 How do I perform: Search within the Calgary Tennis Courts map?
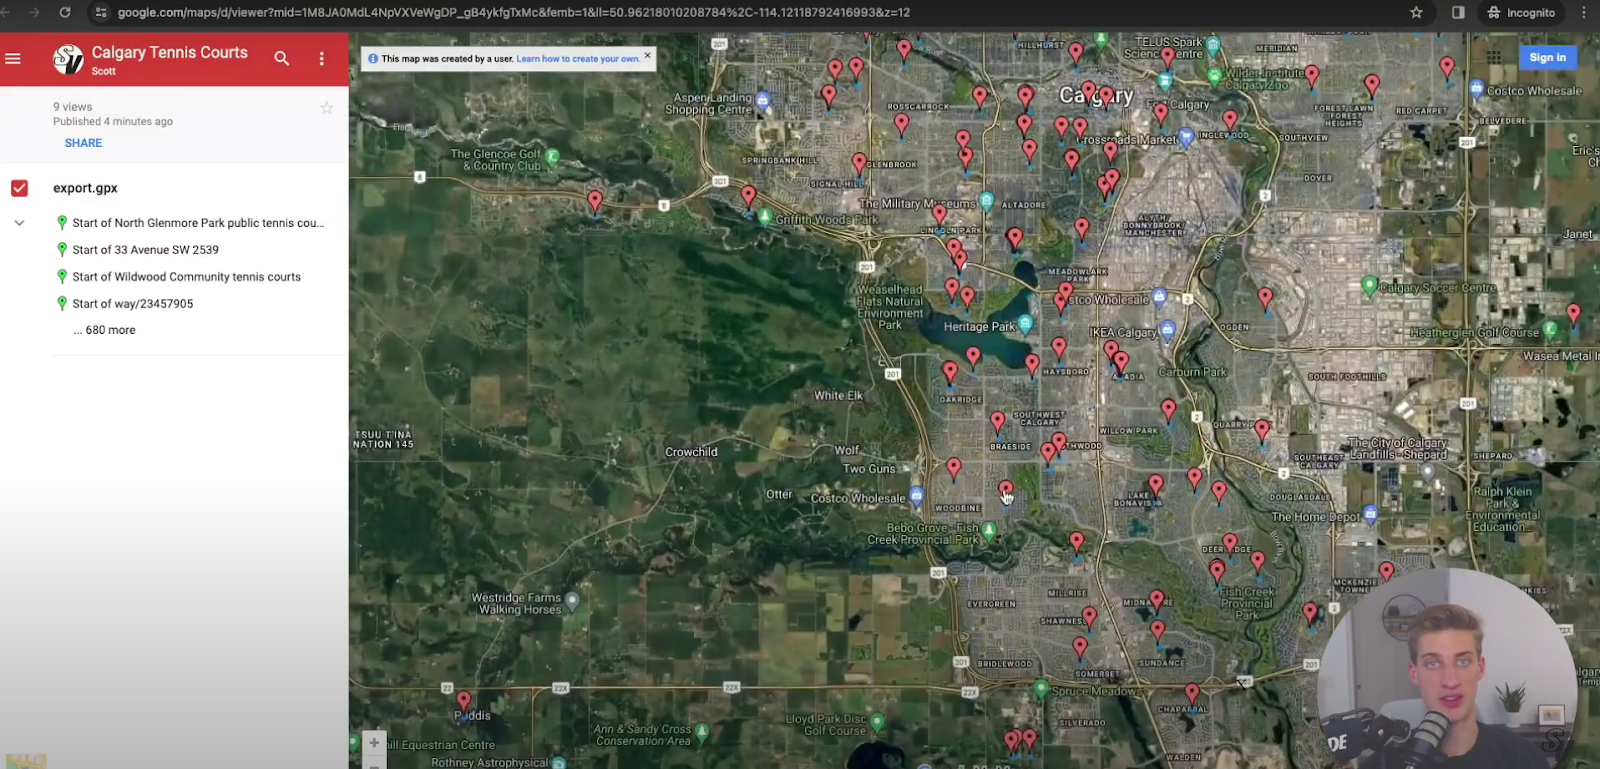tap(282, 59)
